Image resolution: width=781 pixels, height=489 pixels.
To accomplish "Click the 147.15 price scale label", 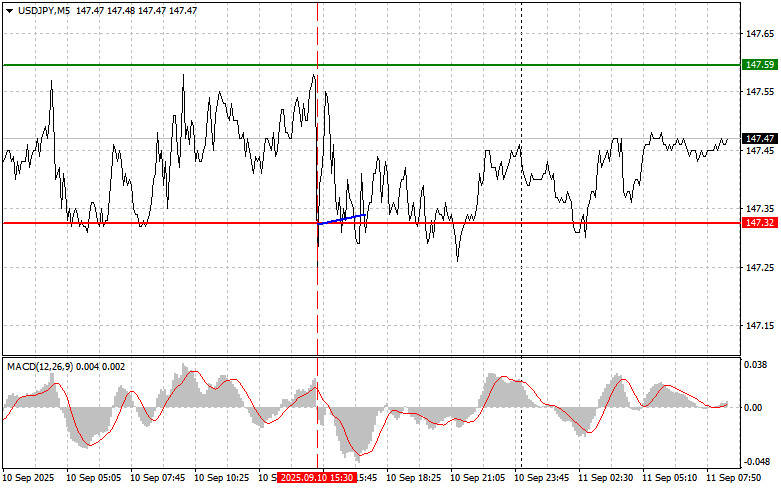I will click(760, 326).
